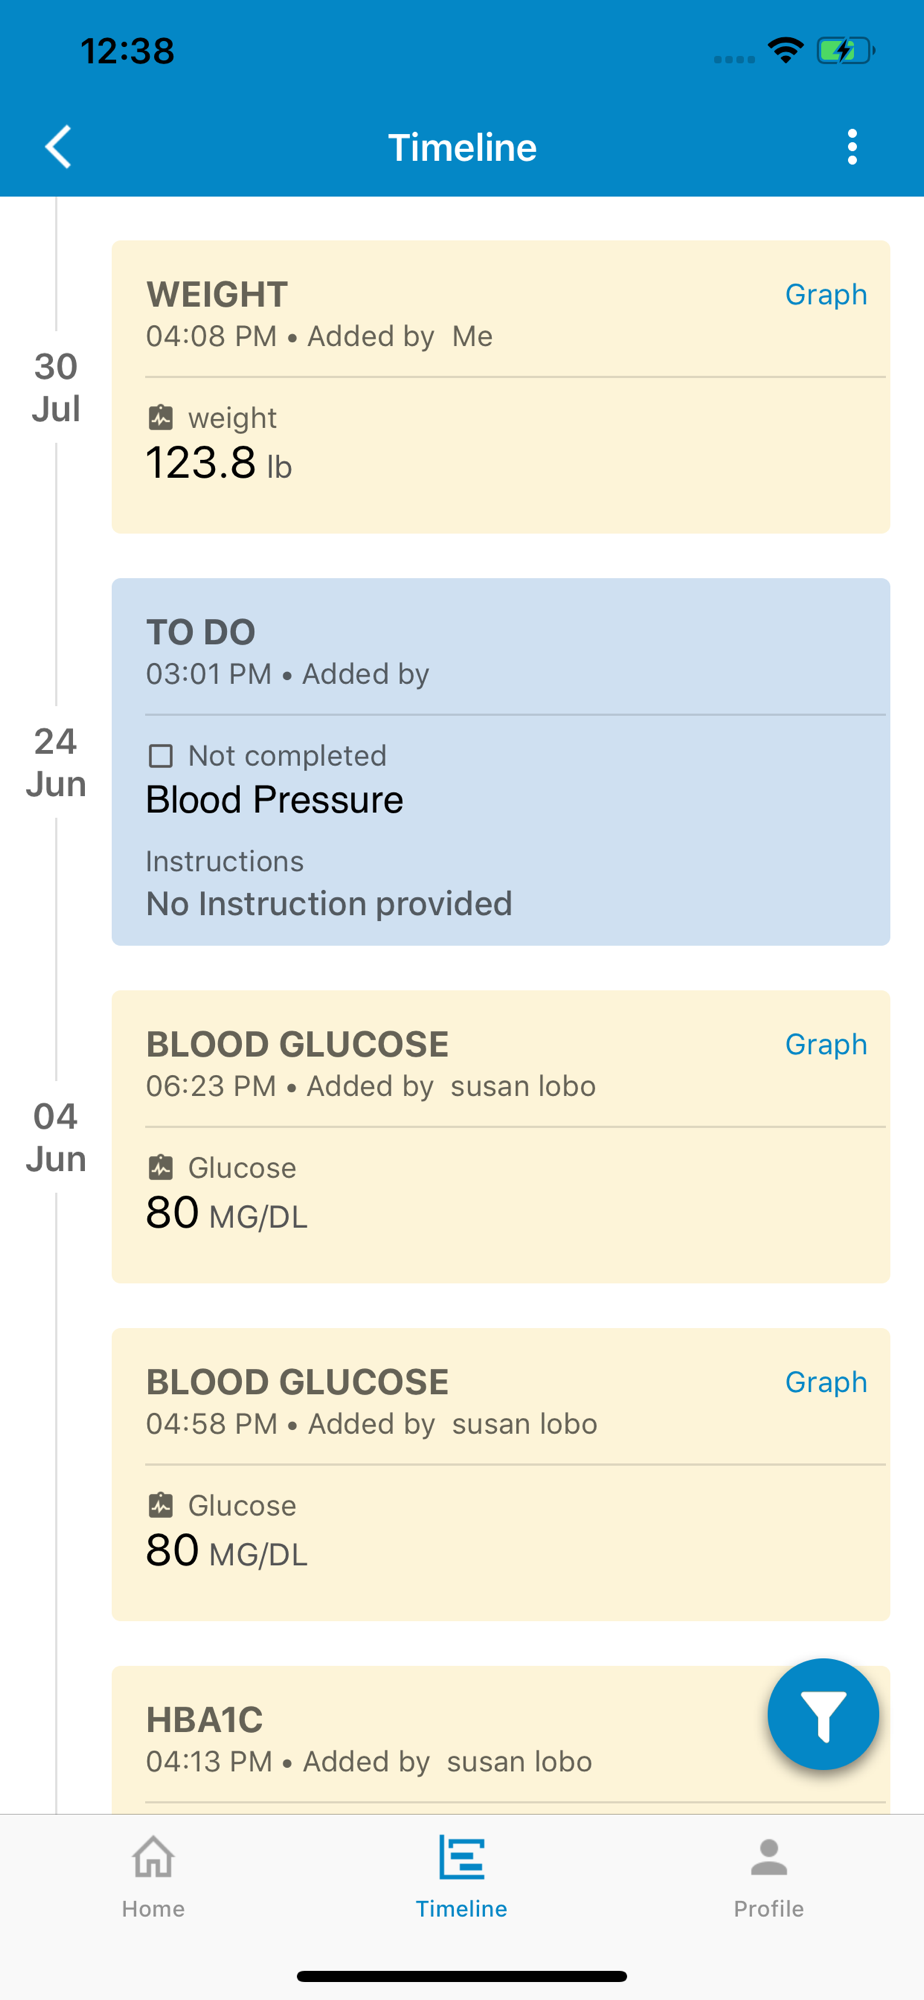
Task: Tap the 123.8 lb weight value
Action: click(219, 463)
